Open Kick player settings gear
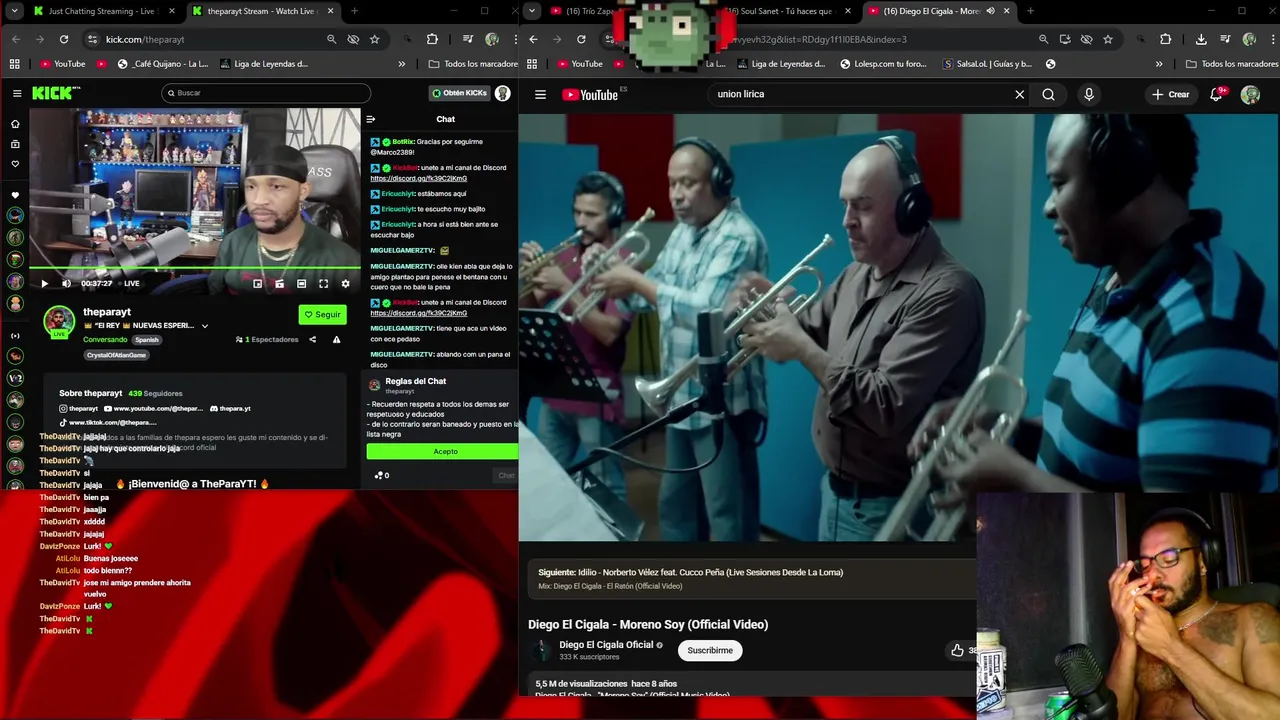The image size is (1280, 720). click(x=345, y=283)
